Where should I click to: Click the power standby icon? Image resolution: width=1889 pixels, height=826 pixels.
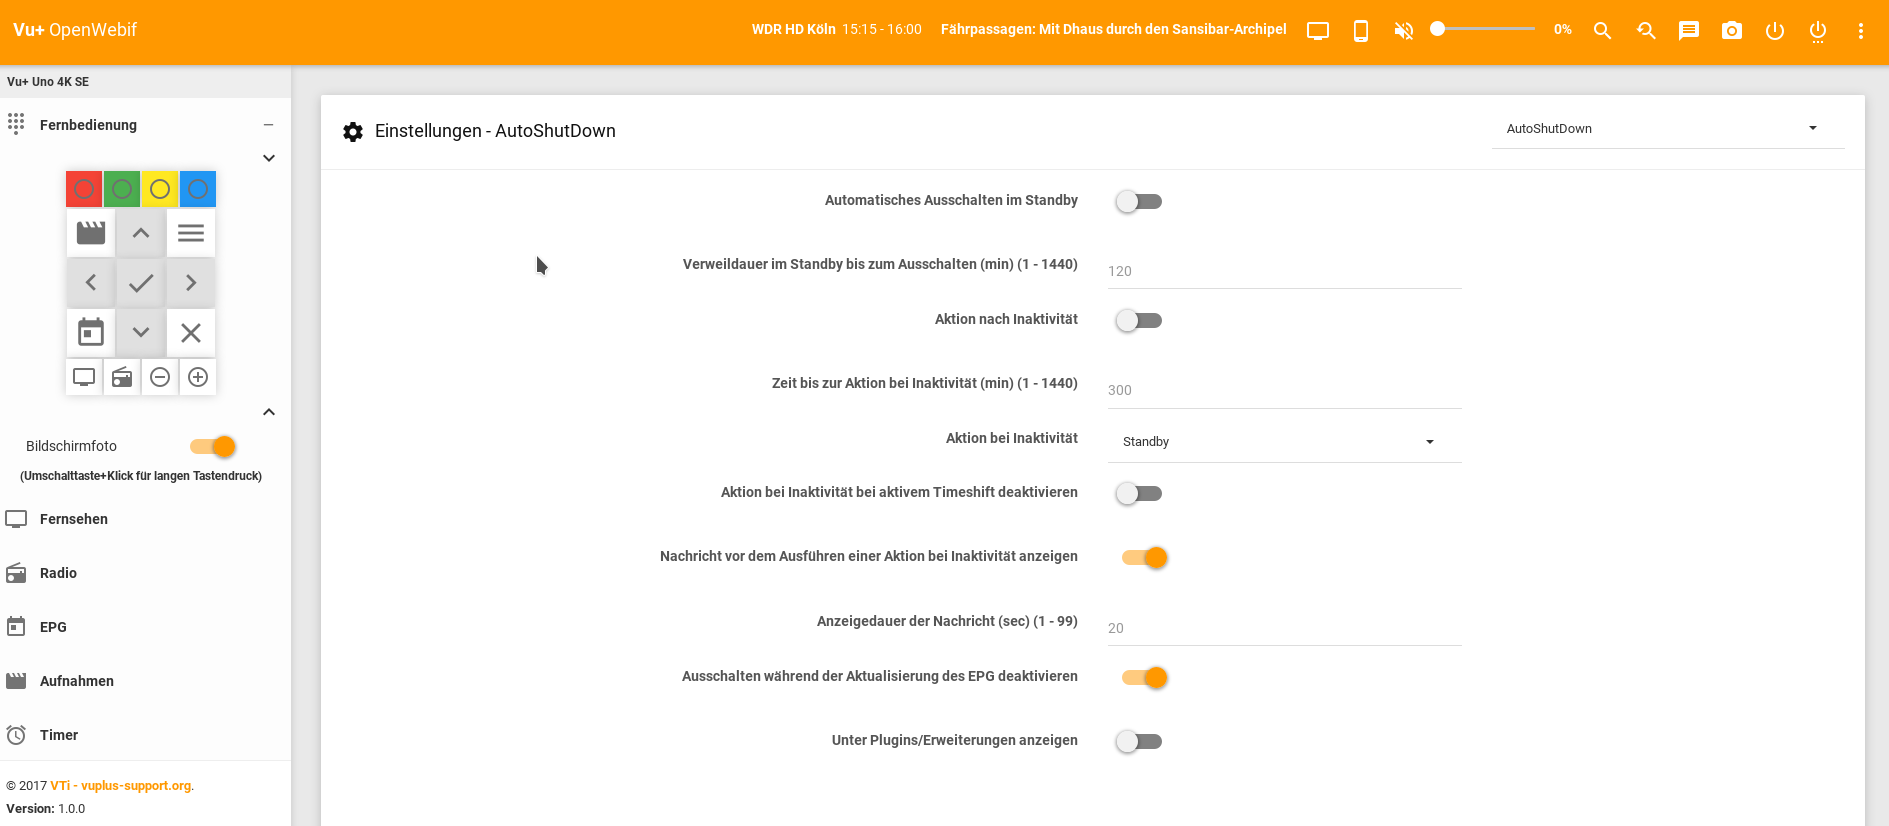[1775, 30]
